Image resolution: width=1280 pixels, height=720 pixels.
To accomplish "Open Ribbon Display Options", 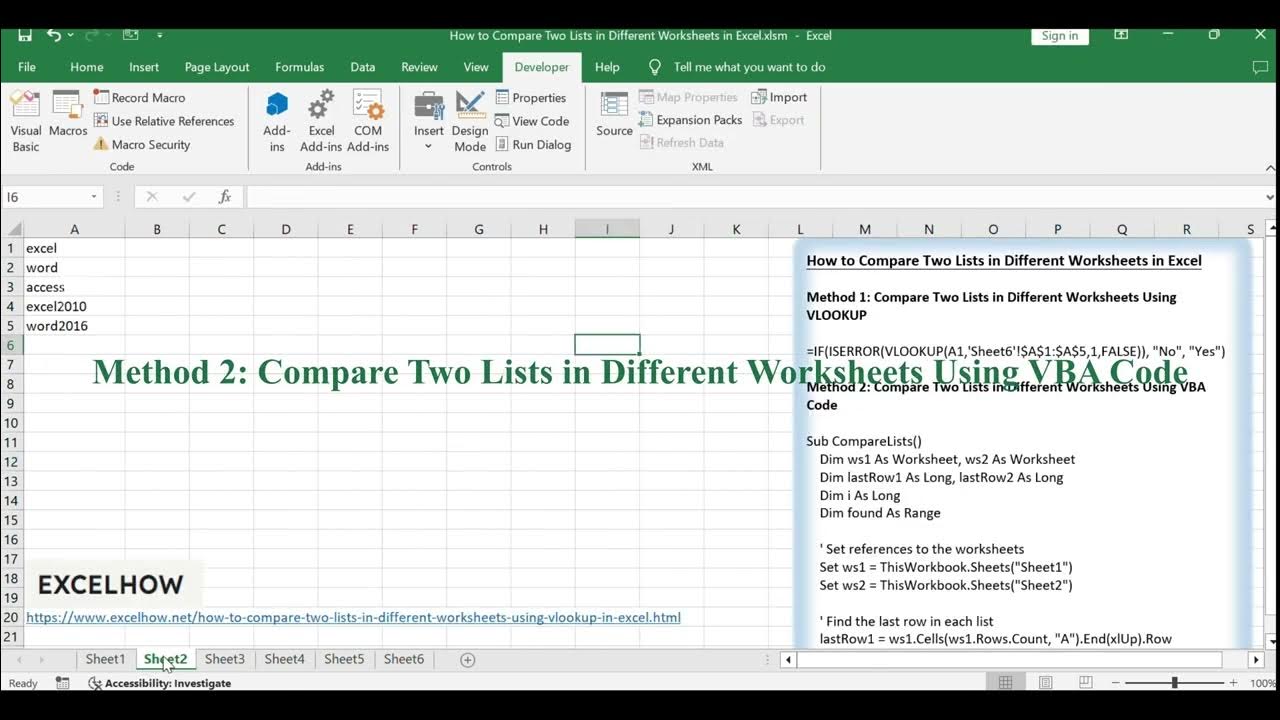I will [1121, 35].
